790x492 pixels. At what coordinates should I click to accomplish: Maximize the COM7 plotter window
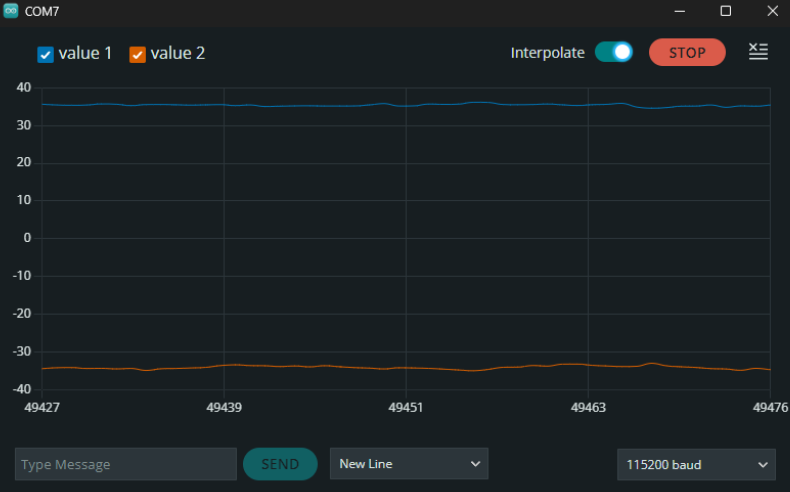[726, 11]
